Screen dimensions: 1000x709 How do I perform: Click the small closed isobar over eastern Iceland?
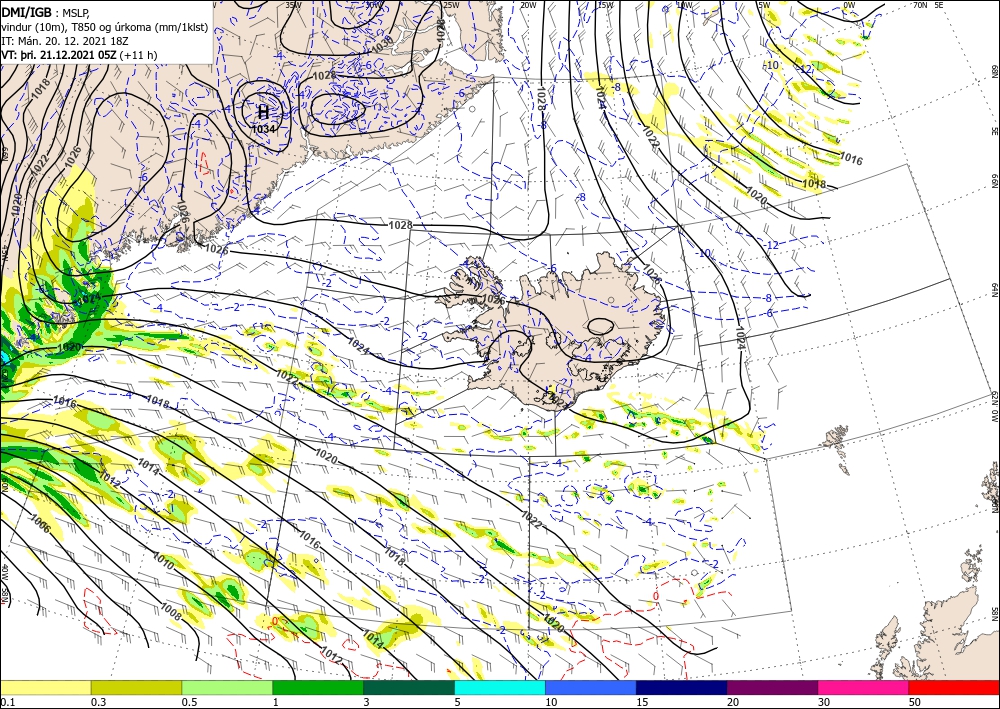[601, 326]
